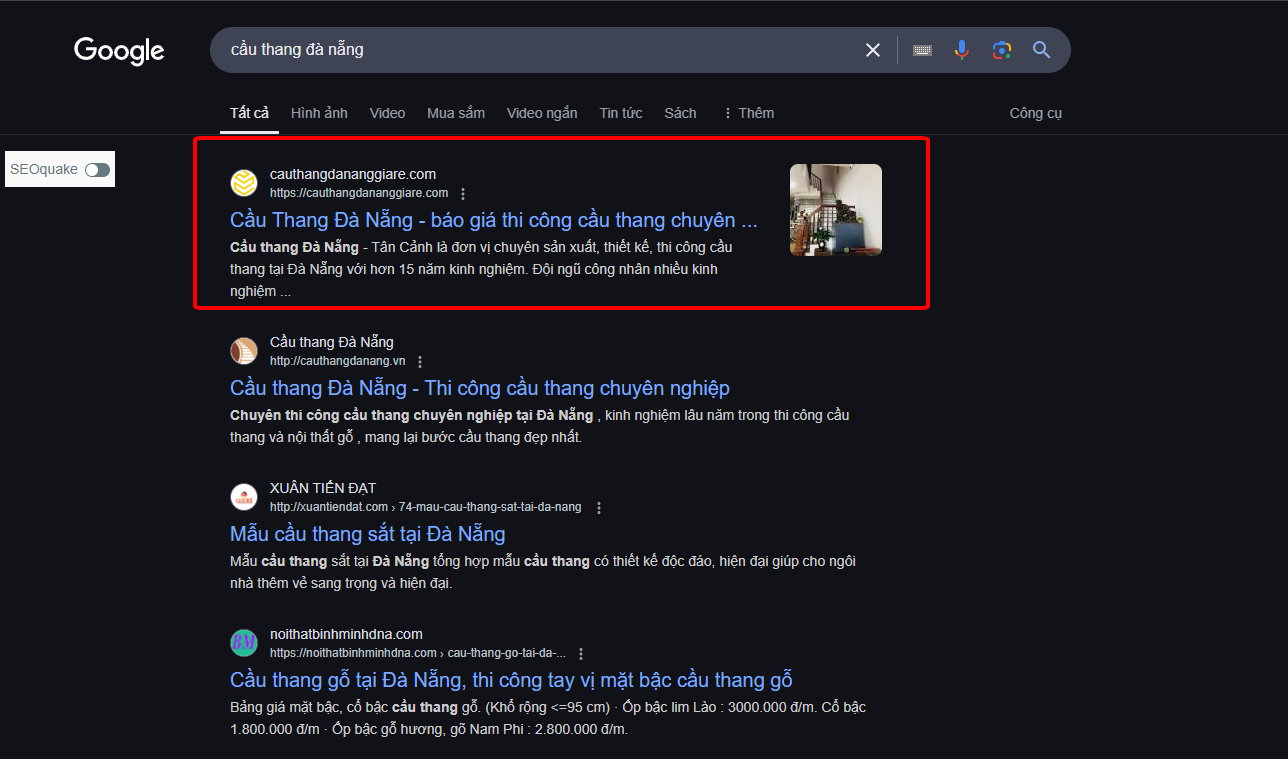The height and width of the screenshot is (759, 1288).
Task: Click the xuantiendat.com breadcrumb URL
Action: 425,507
